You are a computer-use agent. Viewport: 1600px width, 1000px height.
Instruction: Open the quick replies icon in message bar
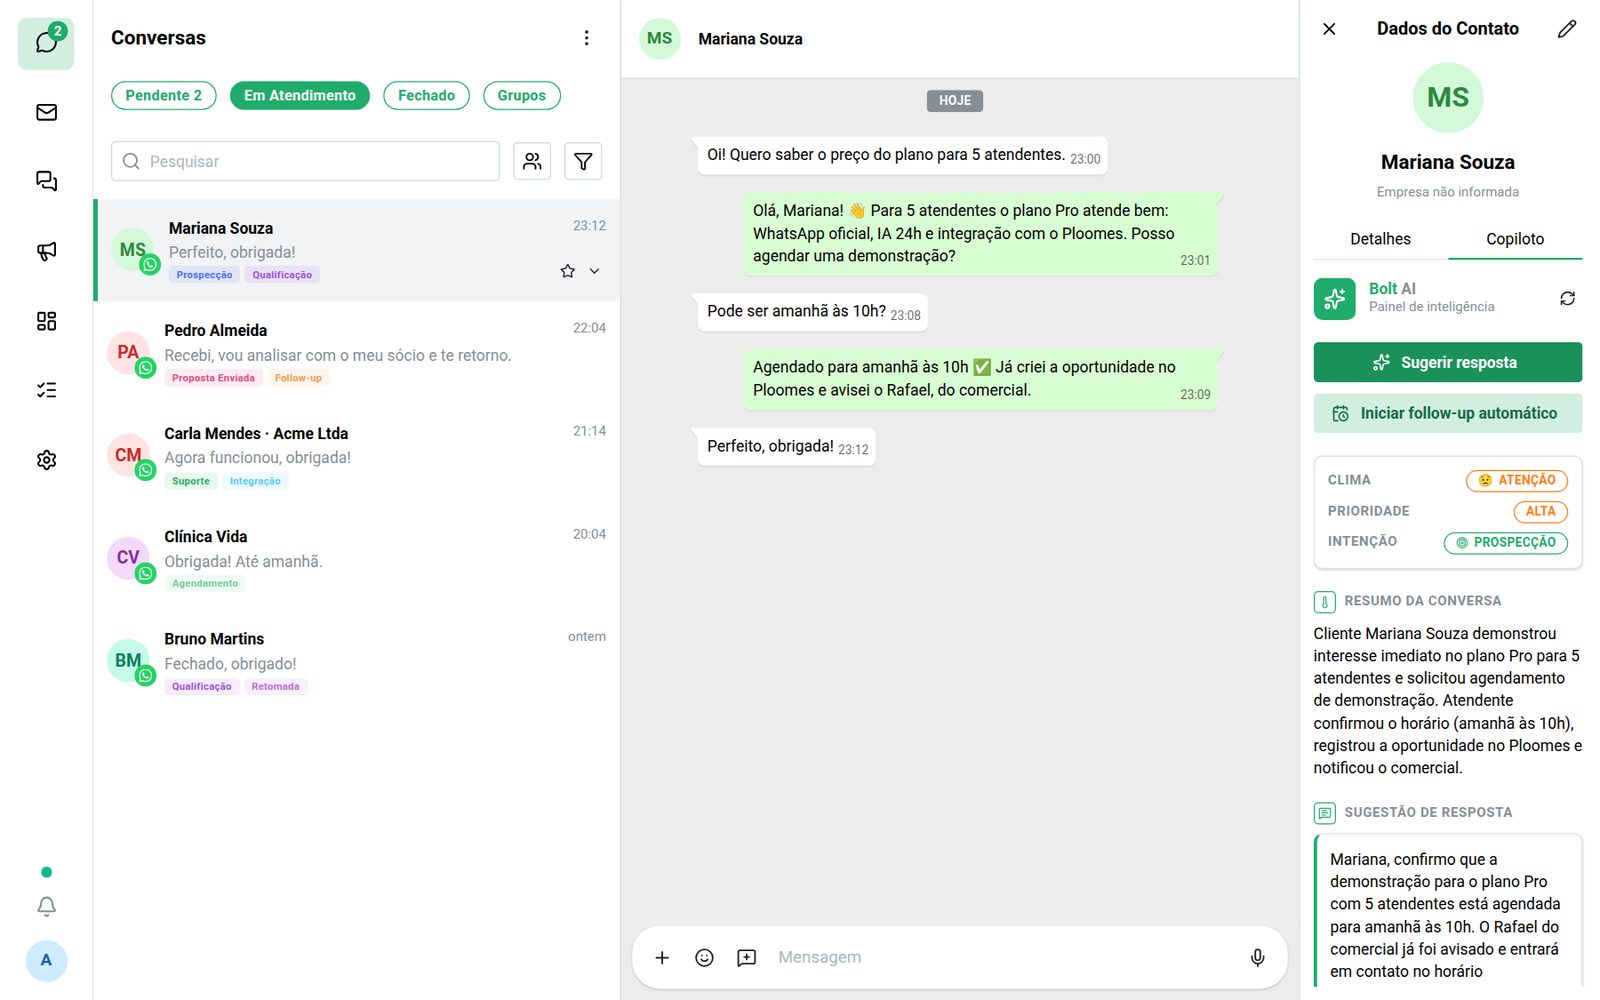click(x=746, y=958)
